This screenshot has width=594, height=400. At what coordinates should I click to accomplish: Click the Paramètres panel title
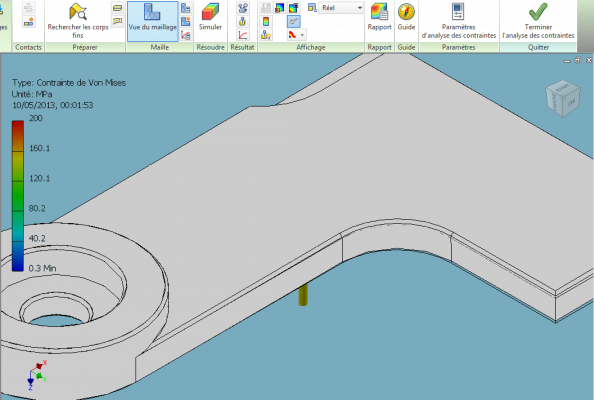tap(458, 47)
